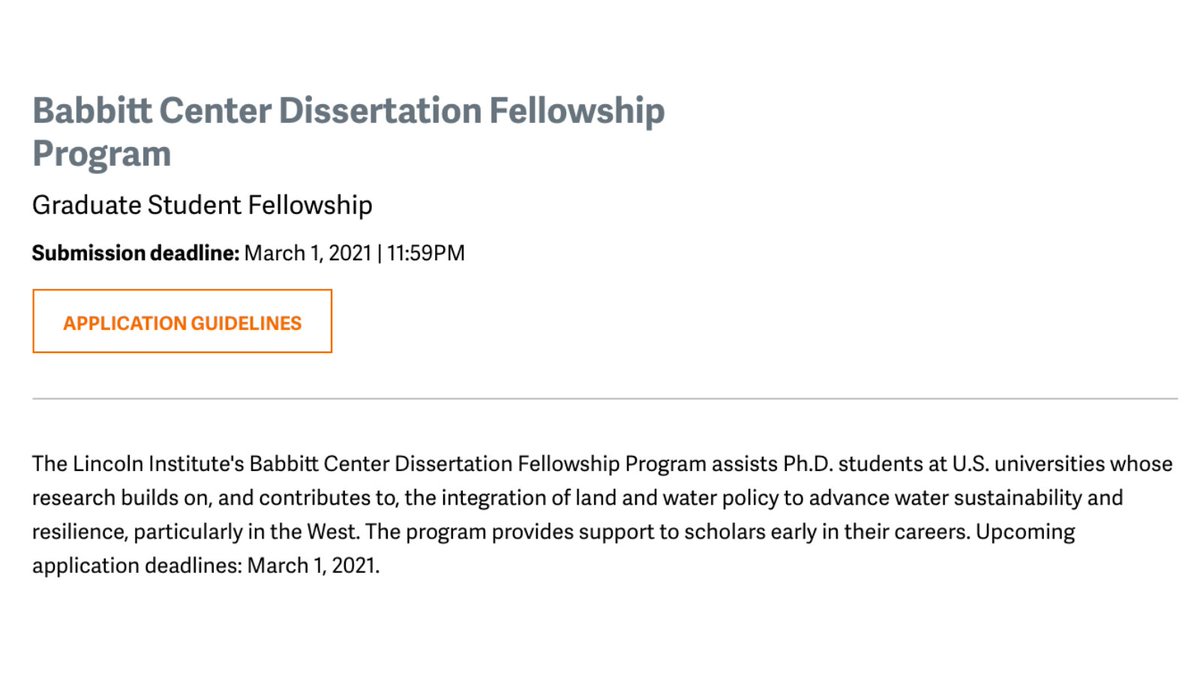Click the bold Submission deadline label

tap(136, 253)
